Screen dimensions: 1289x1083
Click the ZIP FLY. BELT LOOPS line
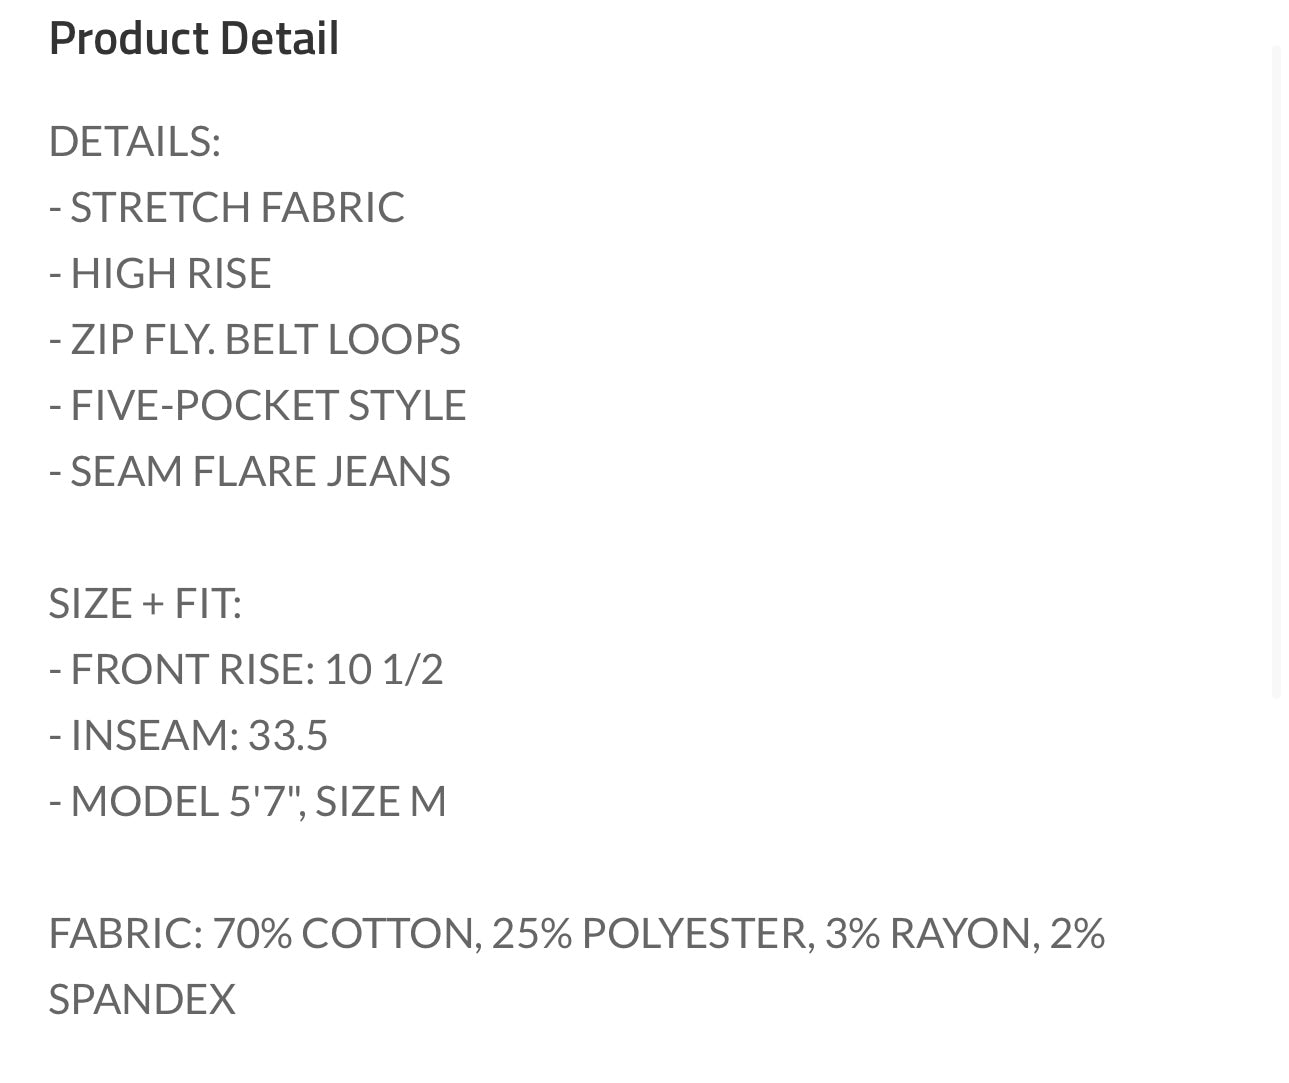(255, 339)
